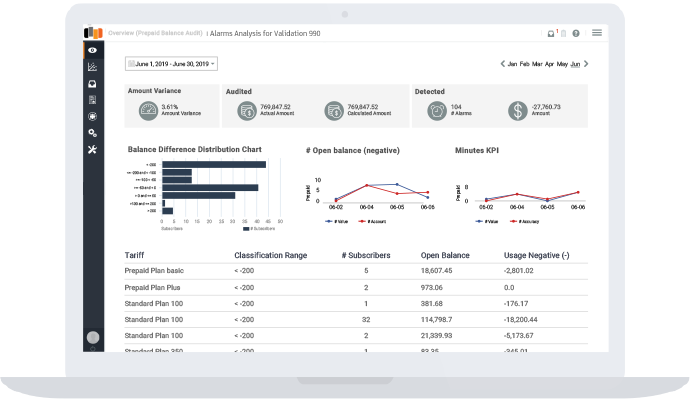Open the notifications inbox icon in header
The width and height of the screenshot is (690, 400).
[551, 33]
